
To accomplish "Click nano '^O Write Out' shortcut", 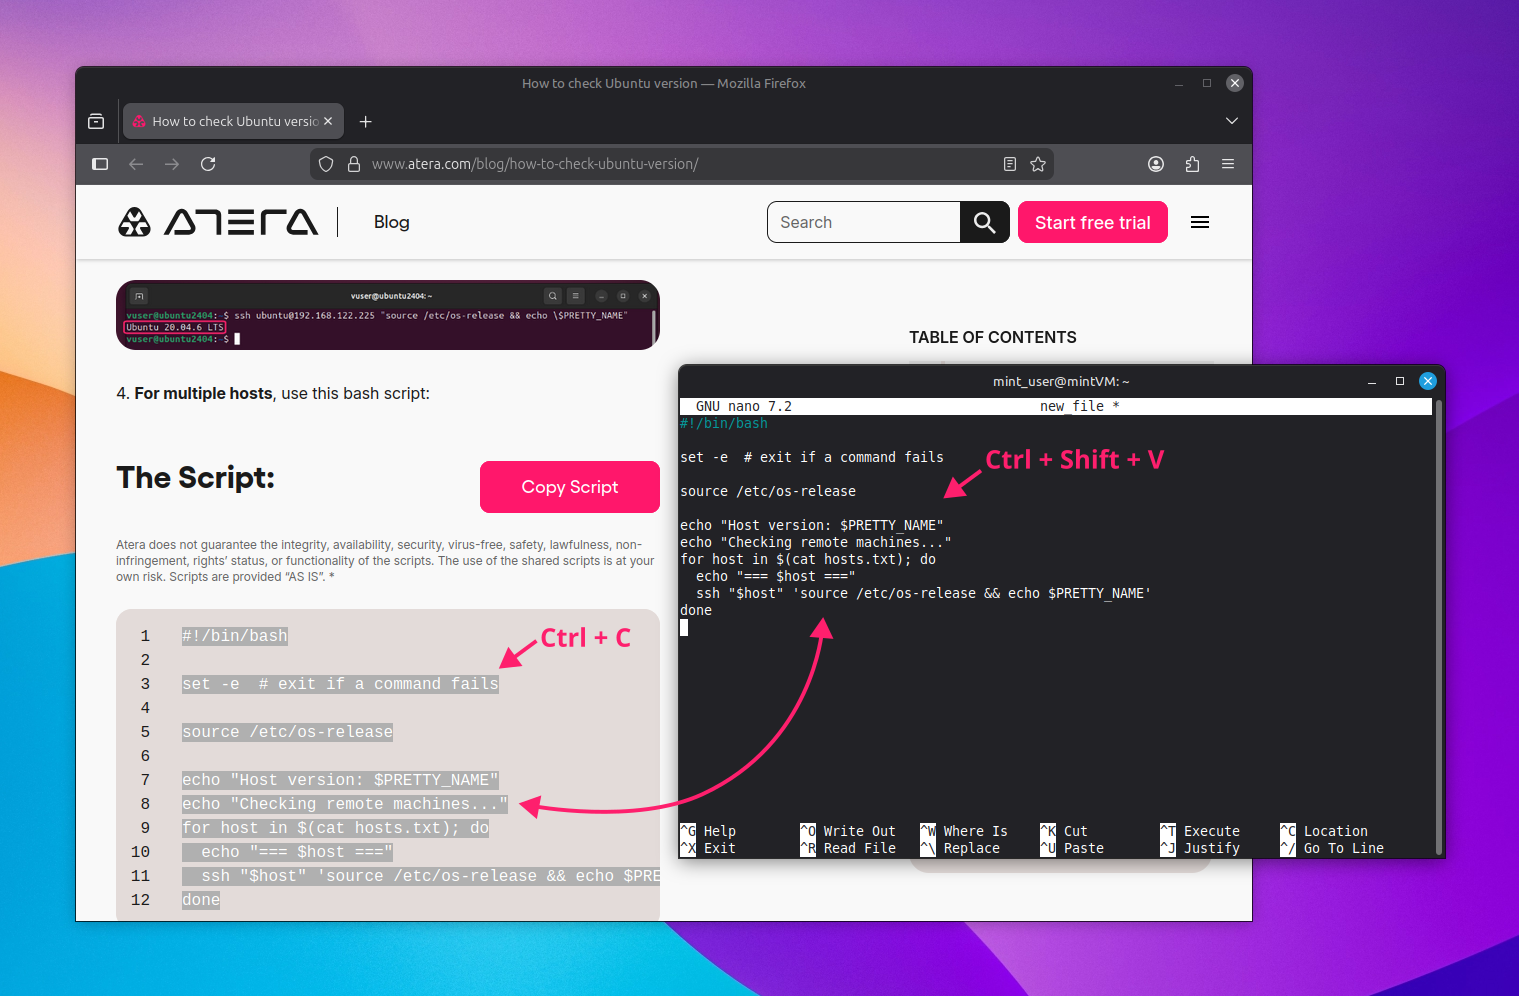I will click(848, 831).
